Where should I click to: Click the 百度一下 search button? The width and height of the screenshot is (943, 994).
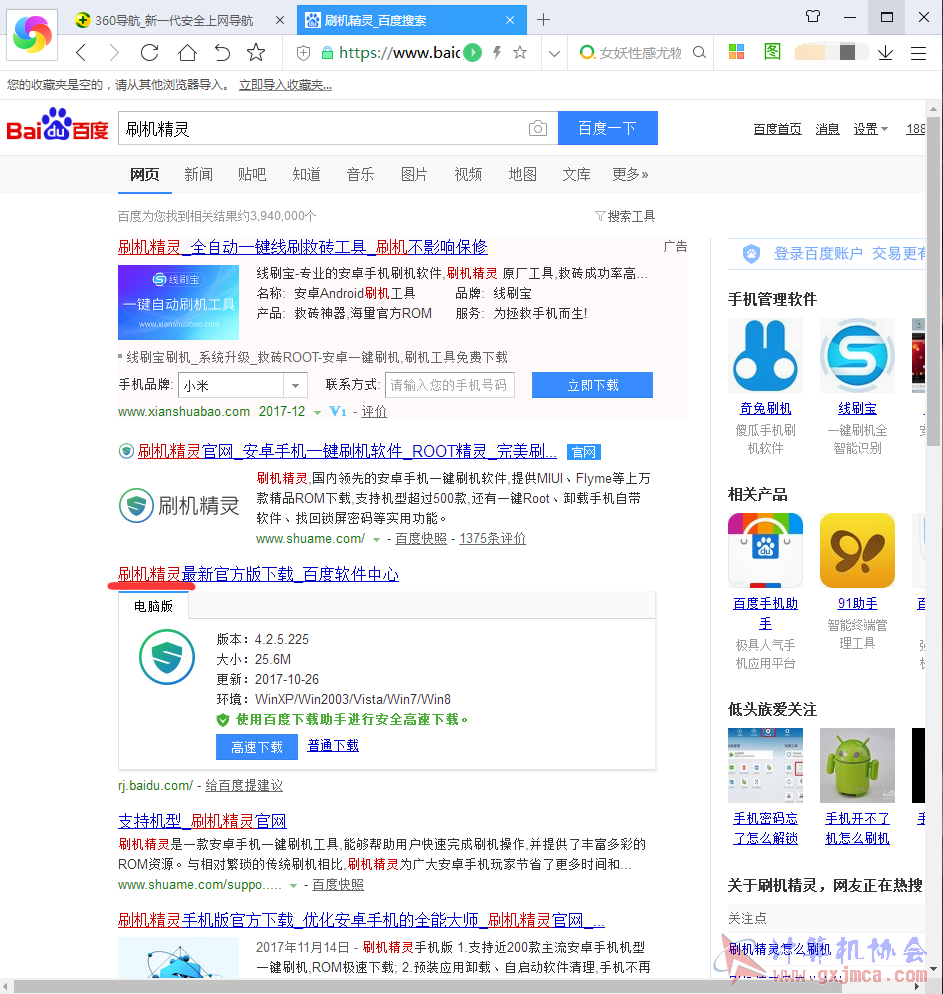click(607, 128)
